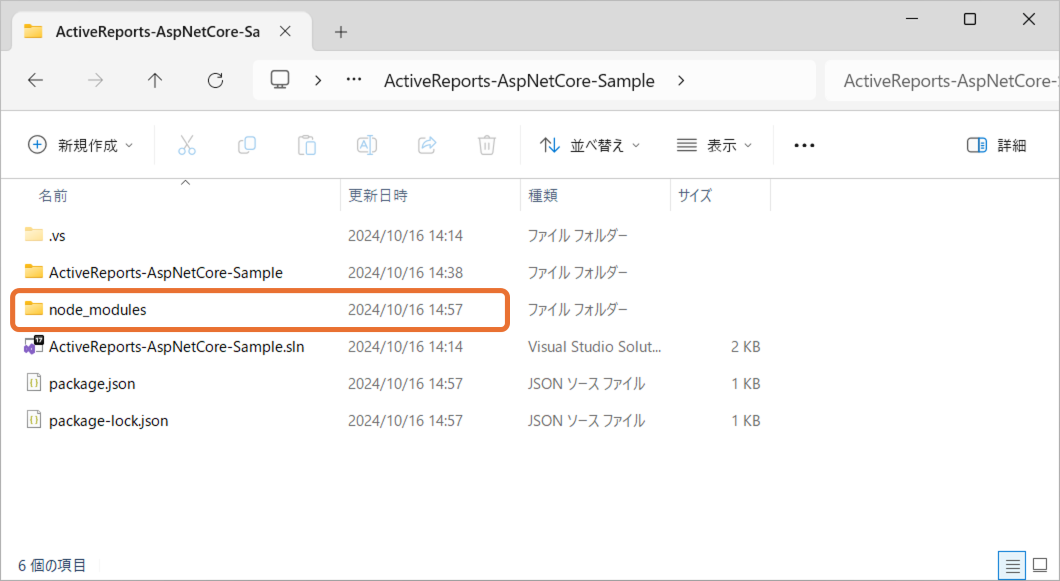Open the toolbar more options ellipsis
Viewport: 1060px width, 581px height.
(804, 145)
